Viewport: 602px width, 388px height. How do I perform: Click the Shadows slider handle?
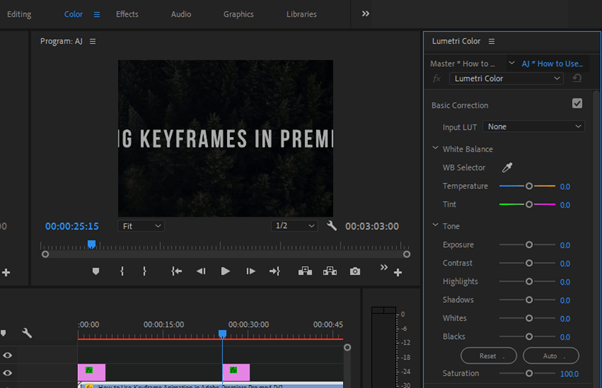(x=529, y=300)
